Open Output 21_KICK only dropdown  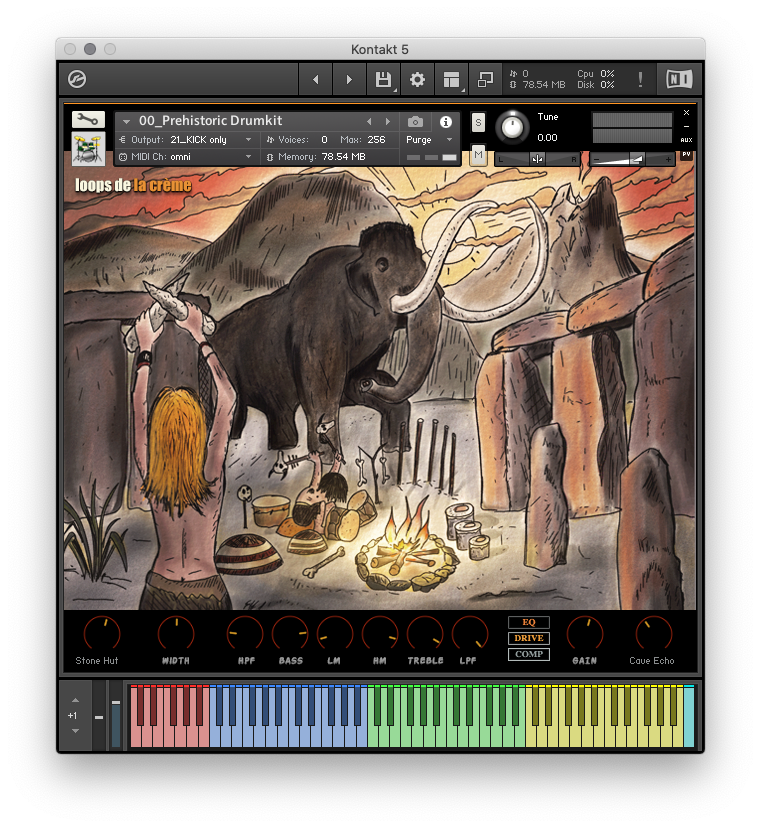[186, 139]
